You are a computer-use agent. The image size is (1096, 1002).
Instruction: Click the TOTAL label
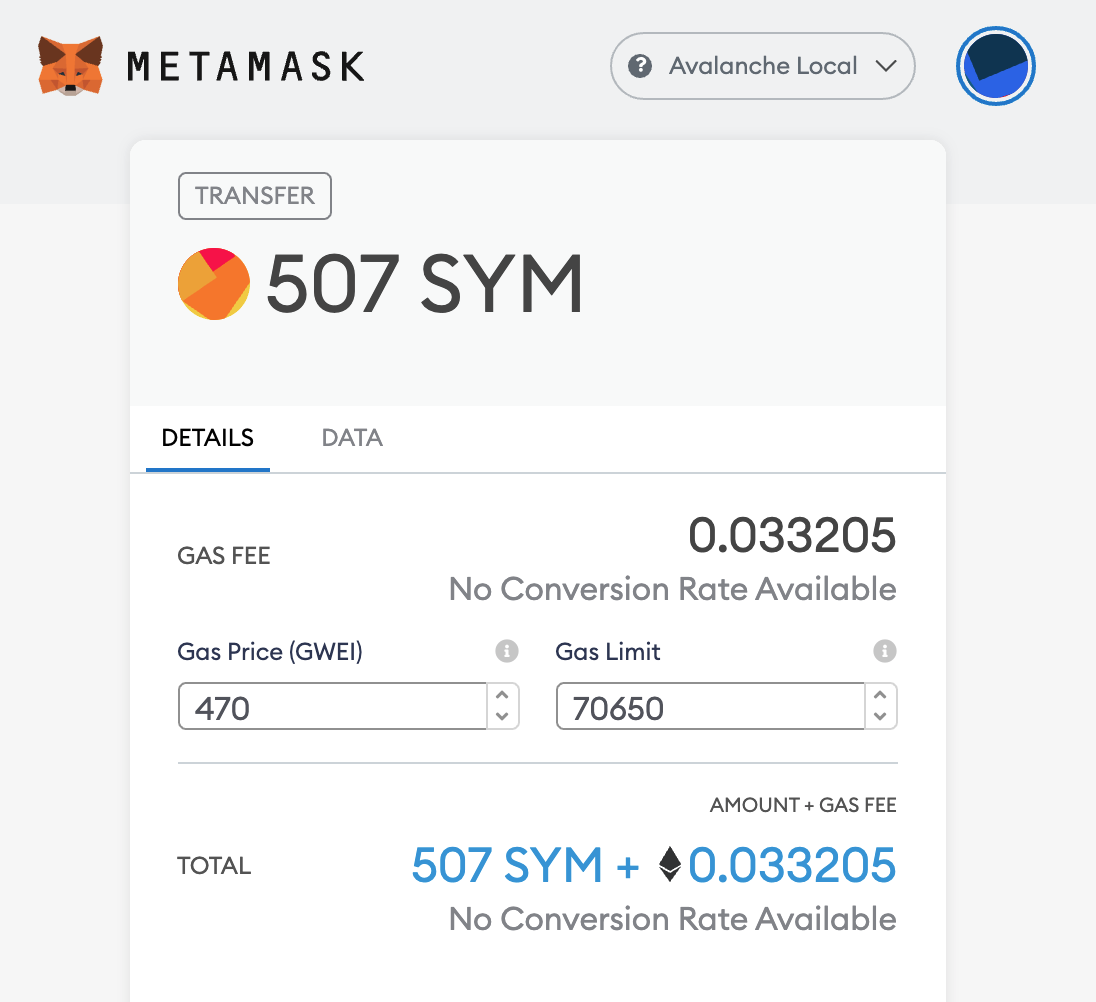pyautogui.click(x=214, y=866)
